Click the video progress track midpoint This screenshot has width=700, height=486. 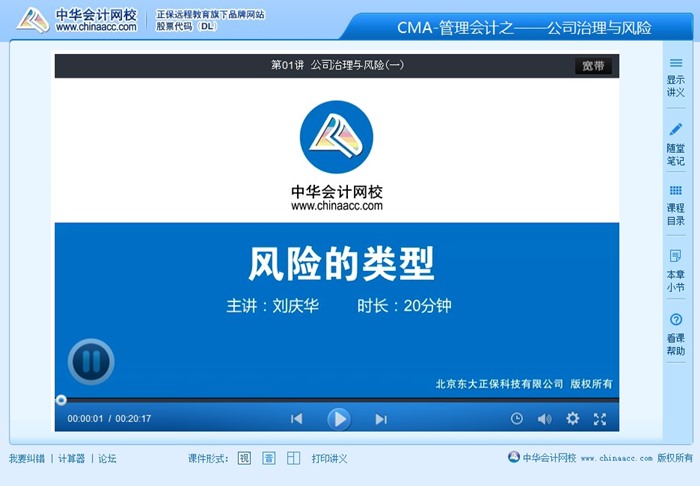click(x=337, y=400)
